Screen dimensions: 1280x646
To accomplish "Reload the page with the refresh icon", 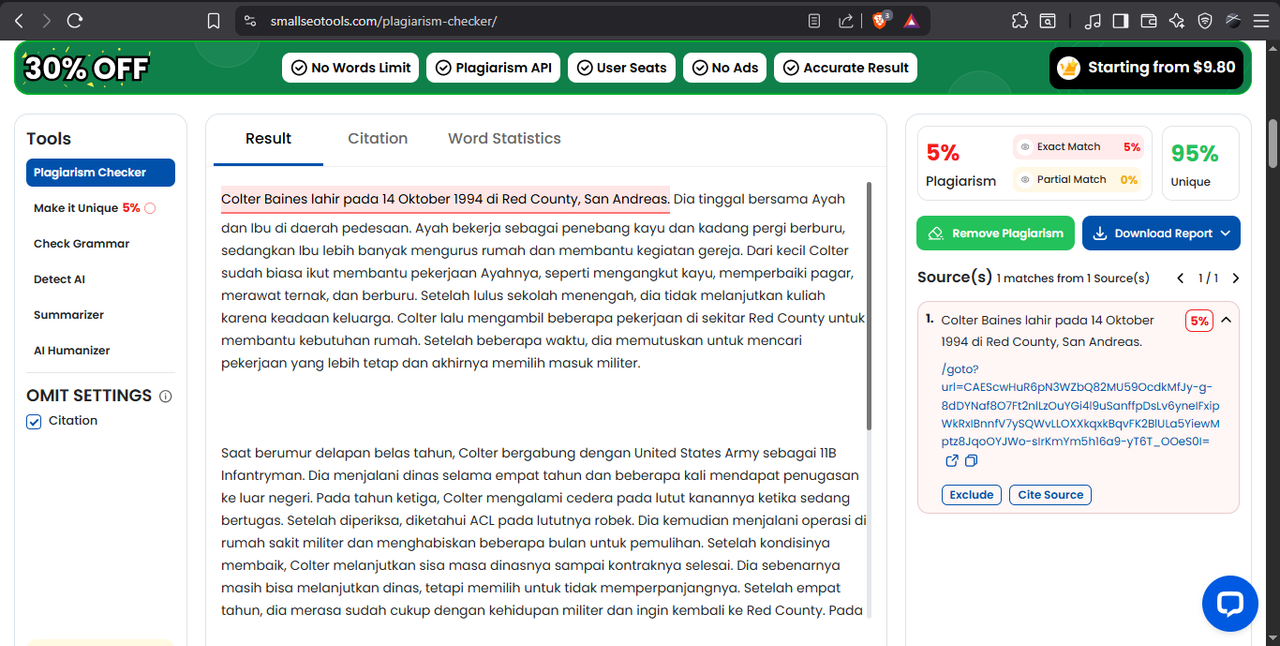I will (x=74, y=20).
